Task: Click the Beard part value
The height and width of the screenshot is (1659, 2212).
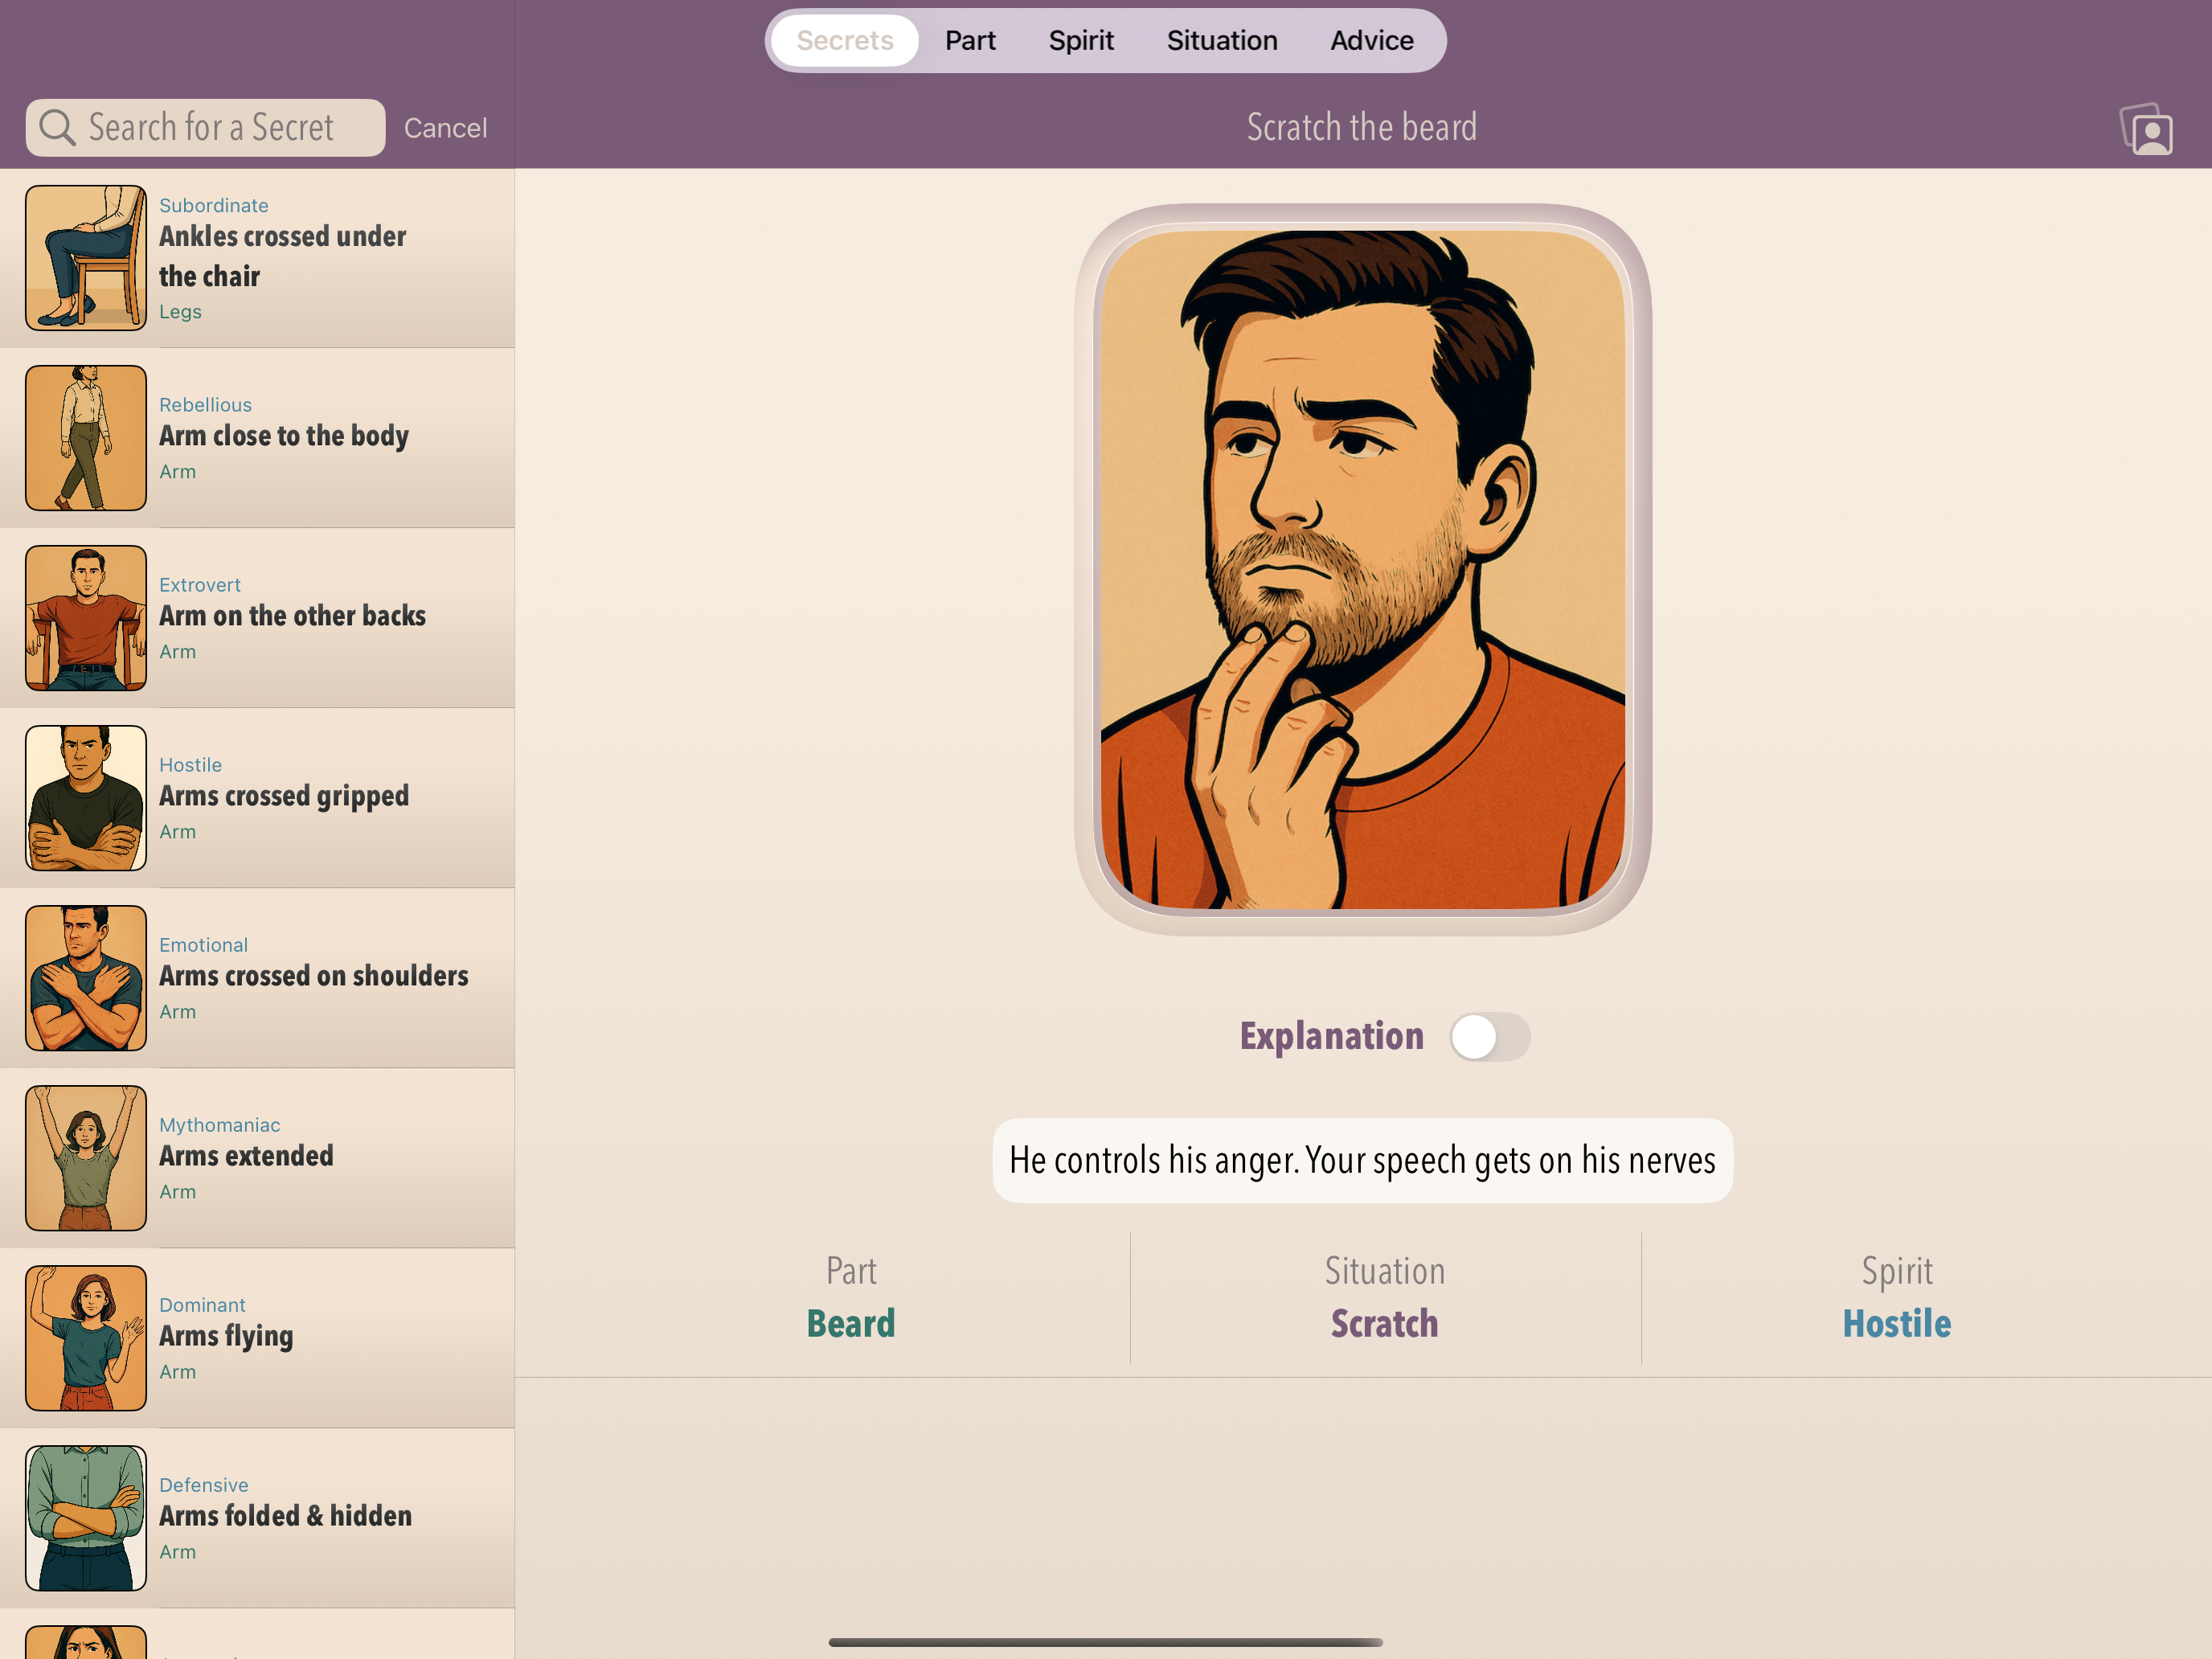Action: [851, 1323]
